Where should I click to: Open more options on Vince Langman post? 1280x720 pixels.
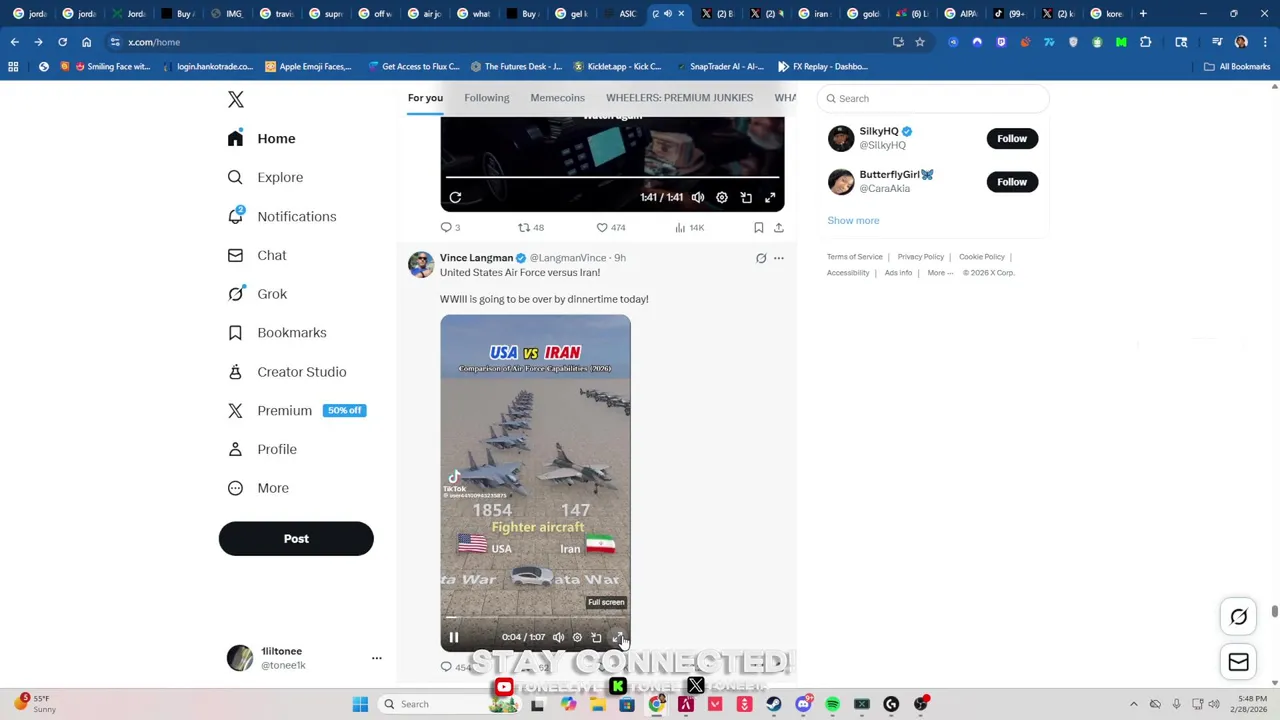click(779, 258)
